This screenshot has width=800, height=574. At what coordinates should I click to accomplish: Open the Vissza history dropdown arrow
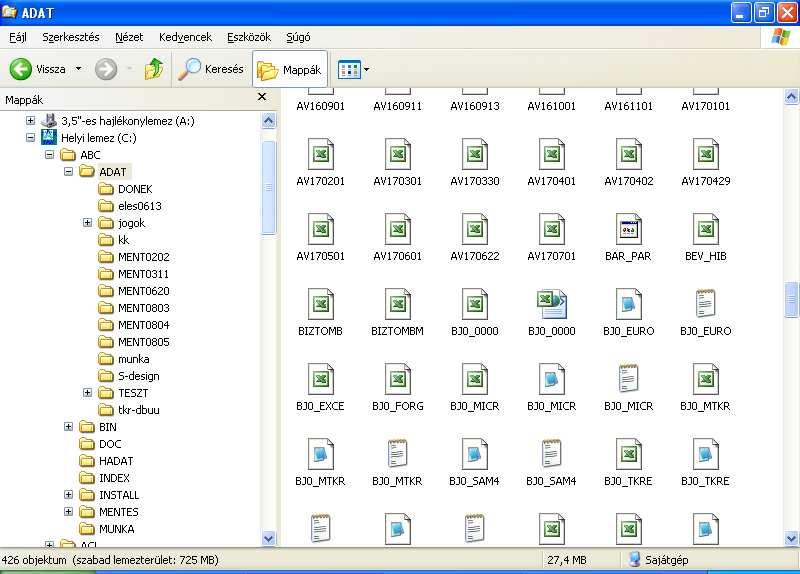coord(79,68)
